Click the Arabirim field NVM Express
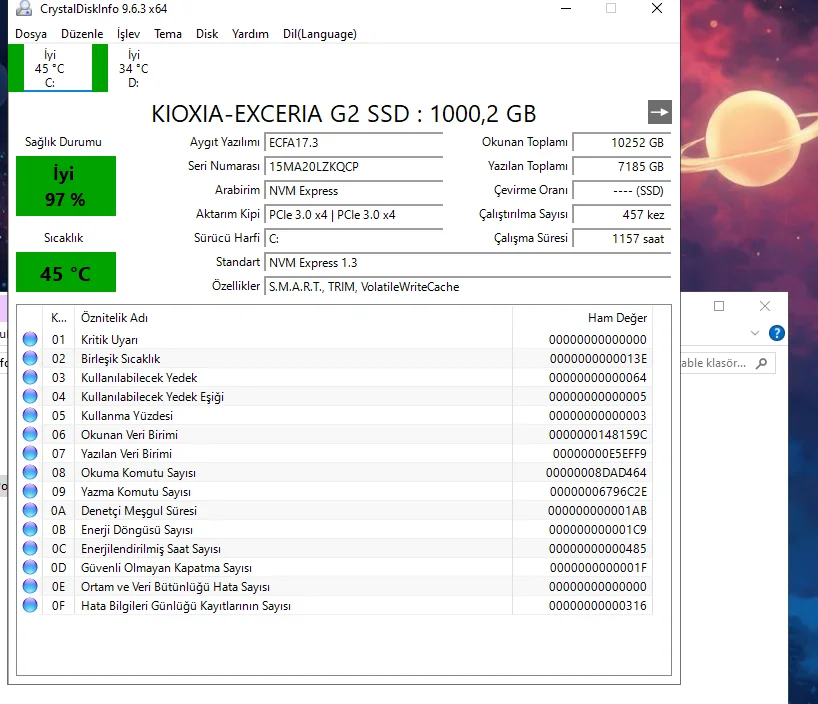 (354, 190)
